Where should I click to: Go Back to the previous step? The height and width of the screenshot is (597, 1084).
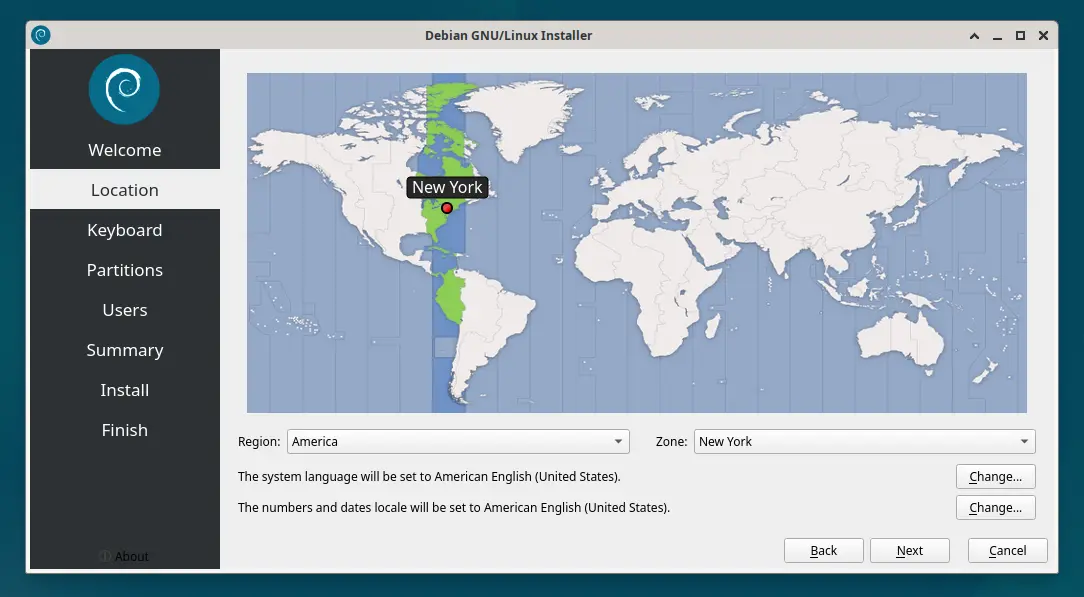[x=823, y=550]
